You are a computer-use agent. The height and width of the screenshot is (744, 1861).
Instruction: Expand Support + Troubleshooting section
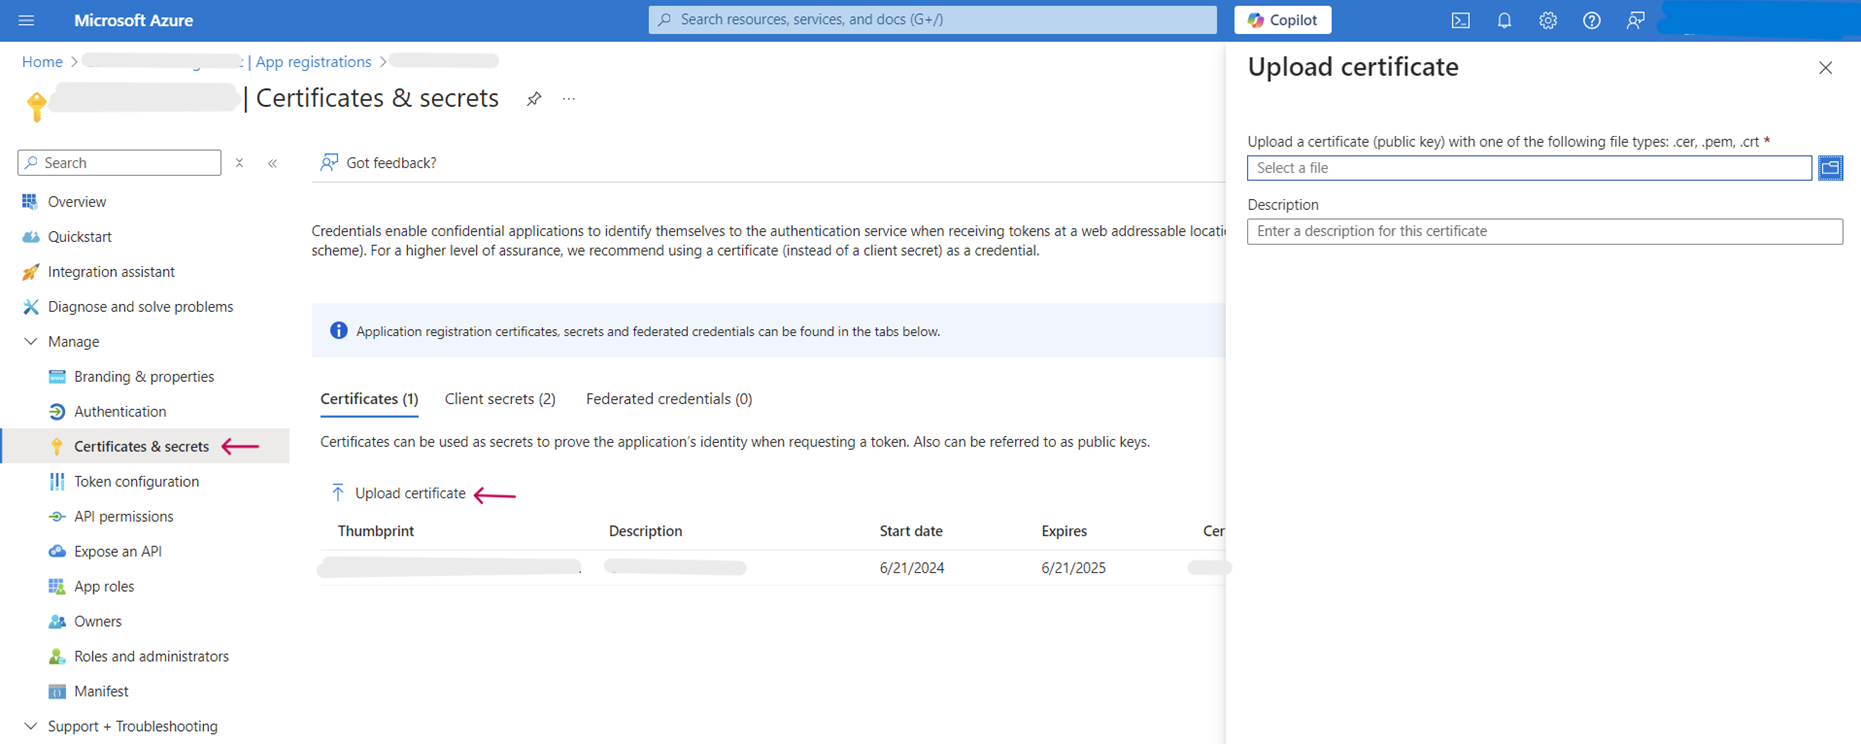[31, 726]
